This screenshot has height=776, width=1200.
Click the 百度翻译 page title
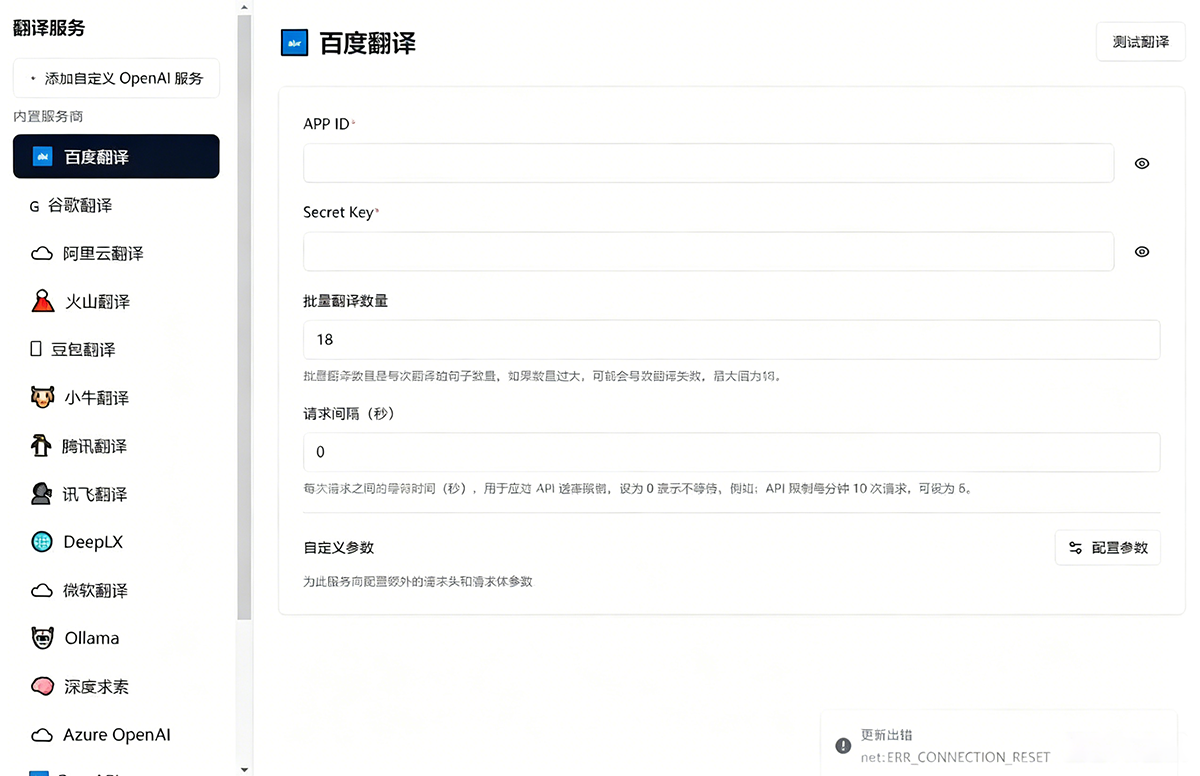pos(367,43)
